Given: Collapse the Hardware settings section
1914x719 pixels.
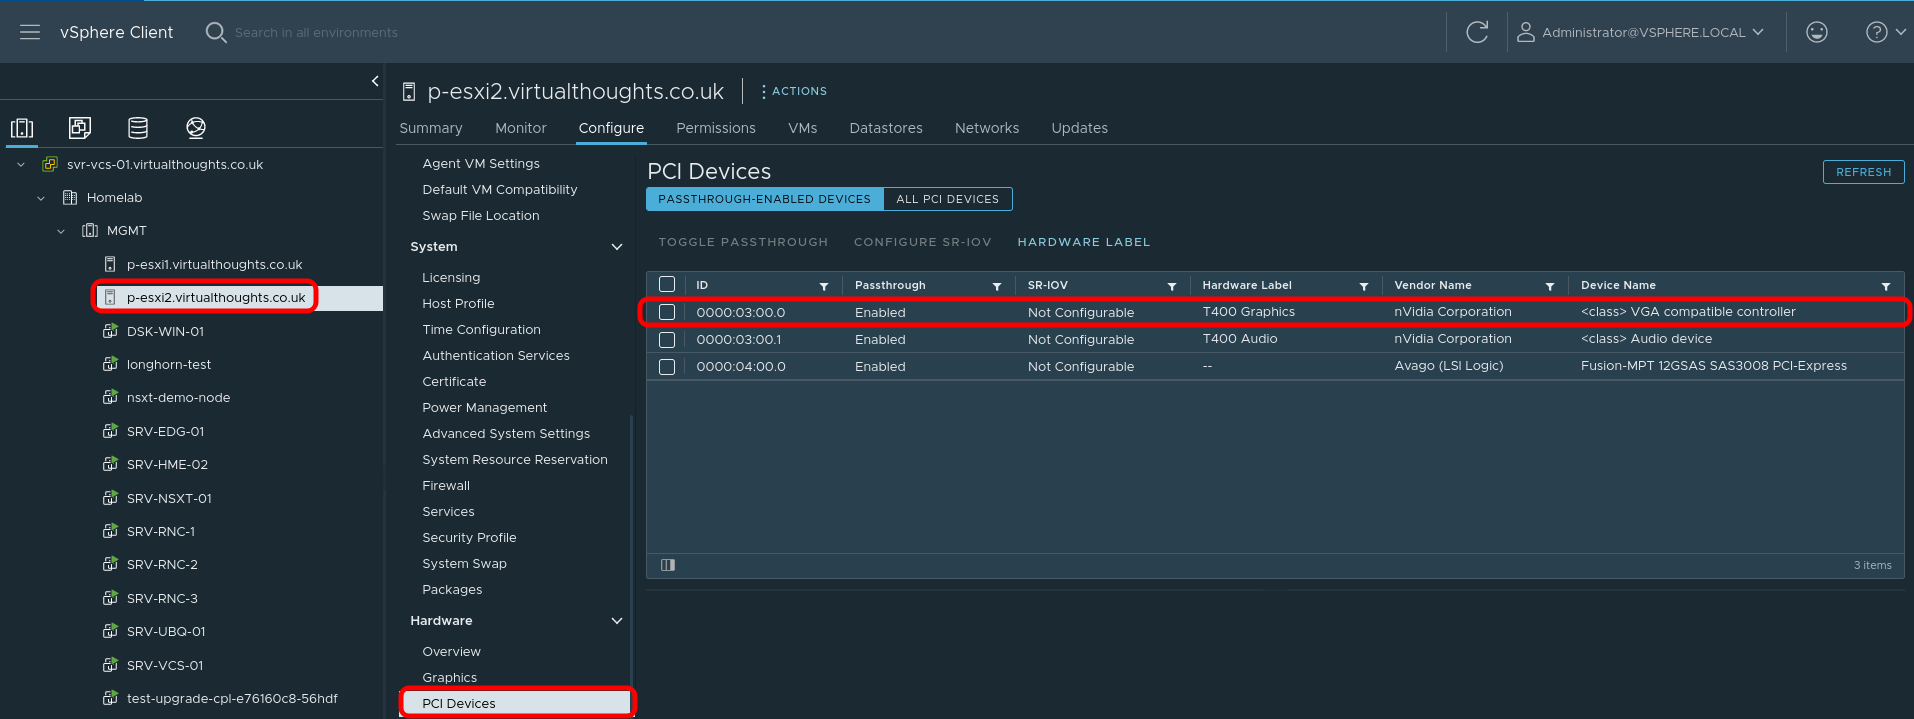Looking at the screenshot, I should [617, 621].
